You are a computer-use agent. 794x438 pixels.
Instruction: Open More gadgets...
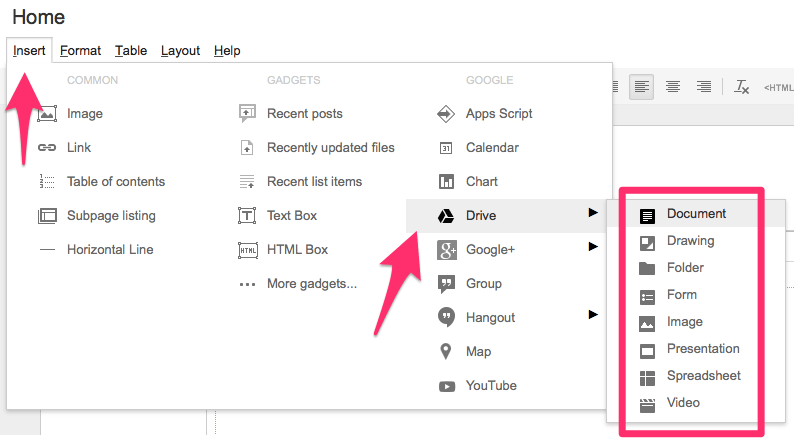click(311, 284)
